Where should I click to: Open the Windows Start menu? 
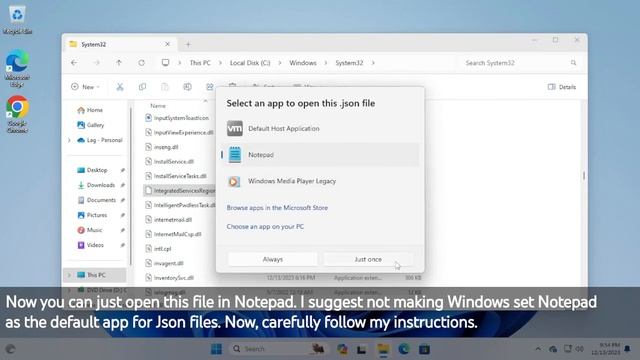(x=216, y=349)
